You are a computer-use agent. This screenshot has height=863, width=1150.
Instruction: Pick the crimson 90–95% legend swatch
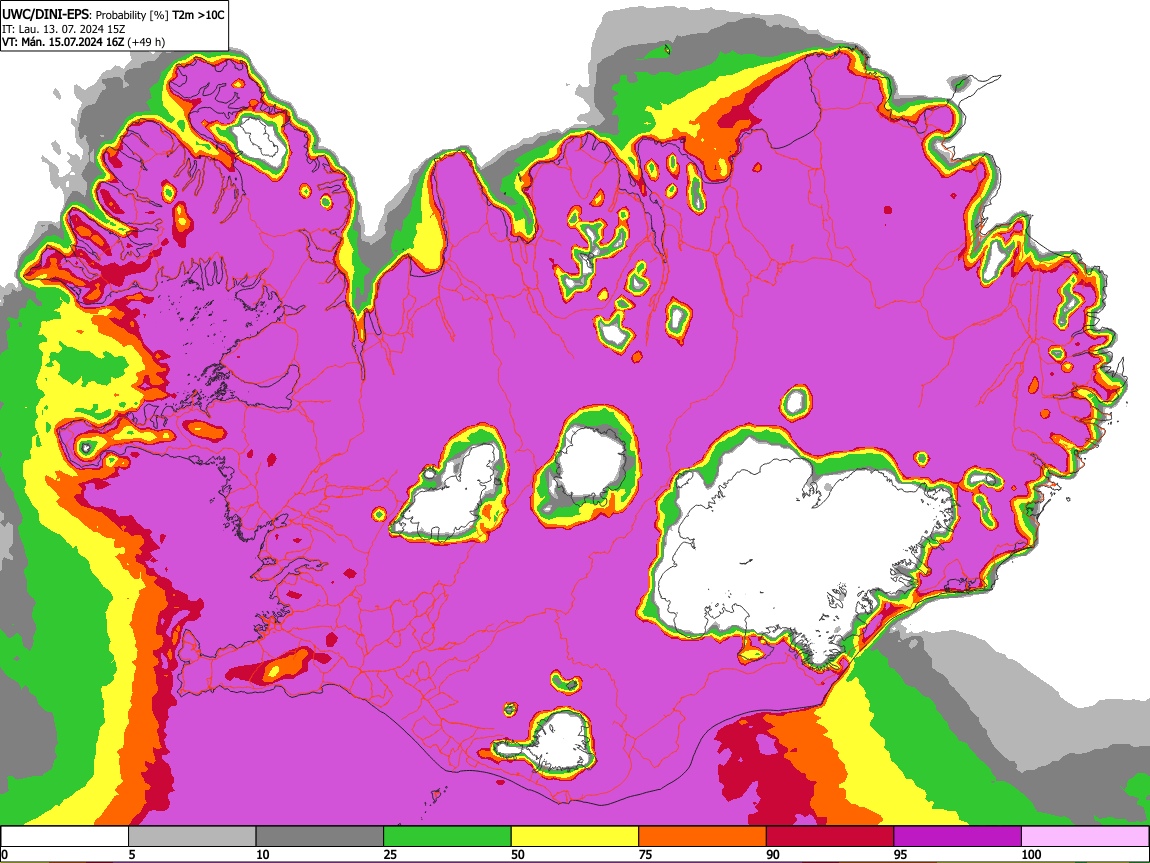(830, 836)
